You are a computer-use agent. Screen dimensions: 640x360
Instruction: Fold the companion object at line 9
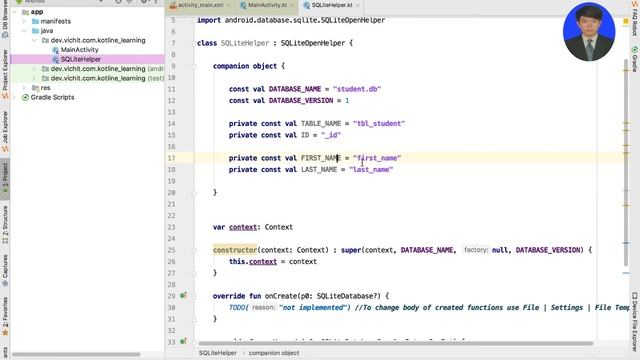pyautogui.click(x=195, y=66)
